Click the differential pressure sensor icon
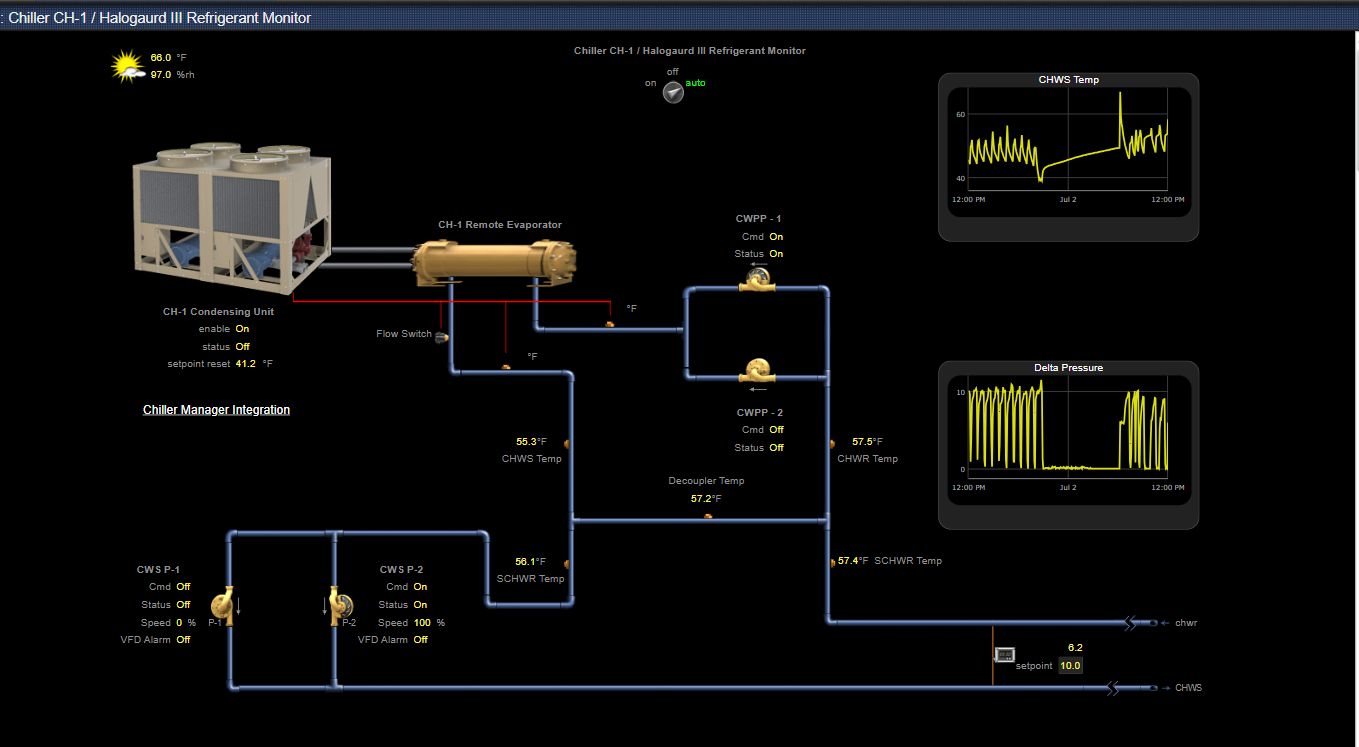This screenshot has height=747, width=1359. (x=1004, y=654)
